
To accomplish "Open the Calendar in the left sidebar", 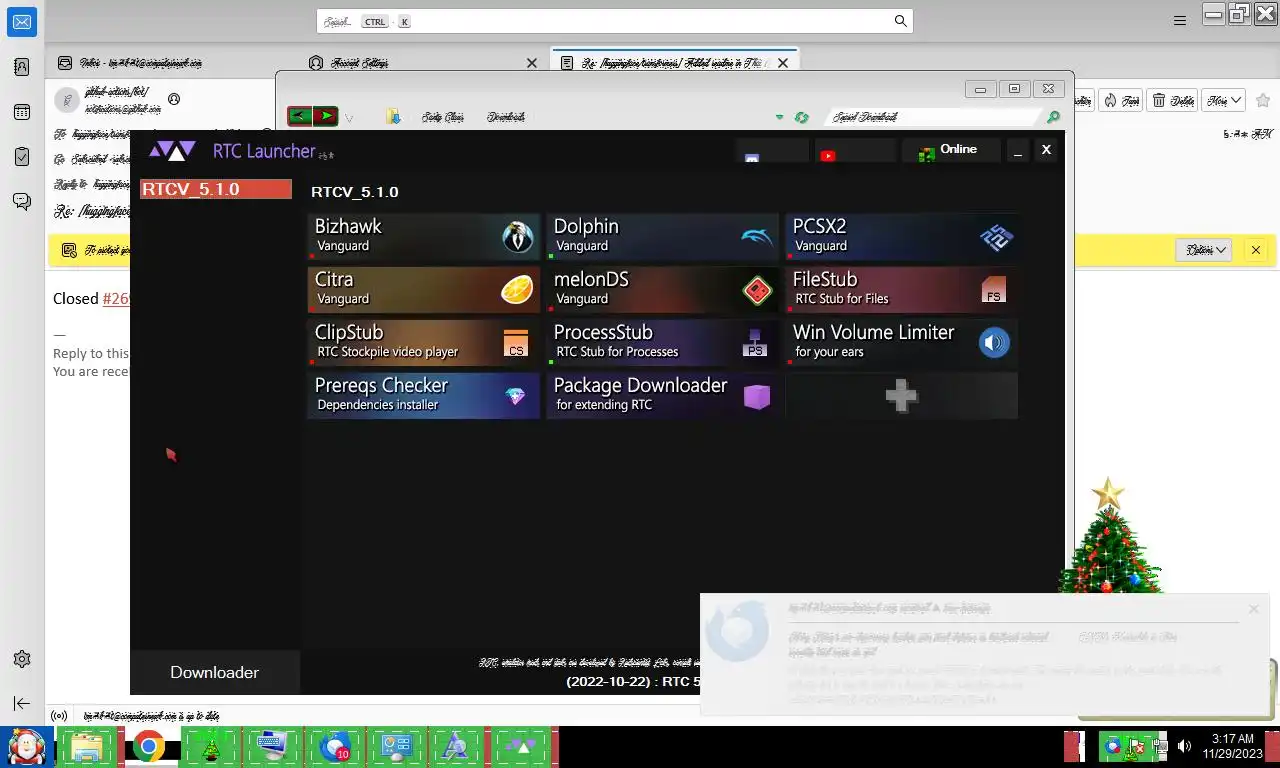I will coord(22,112).
